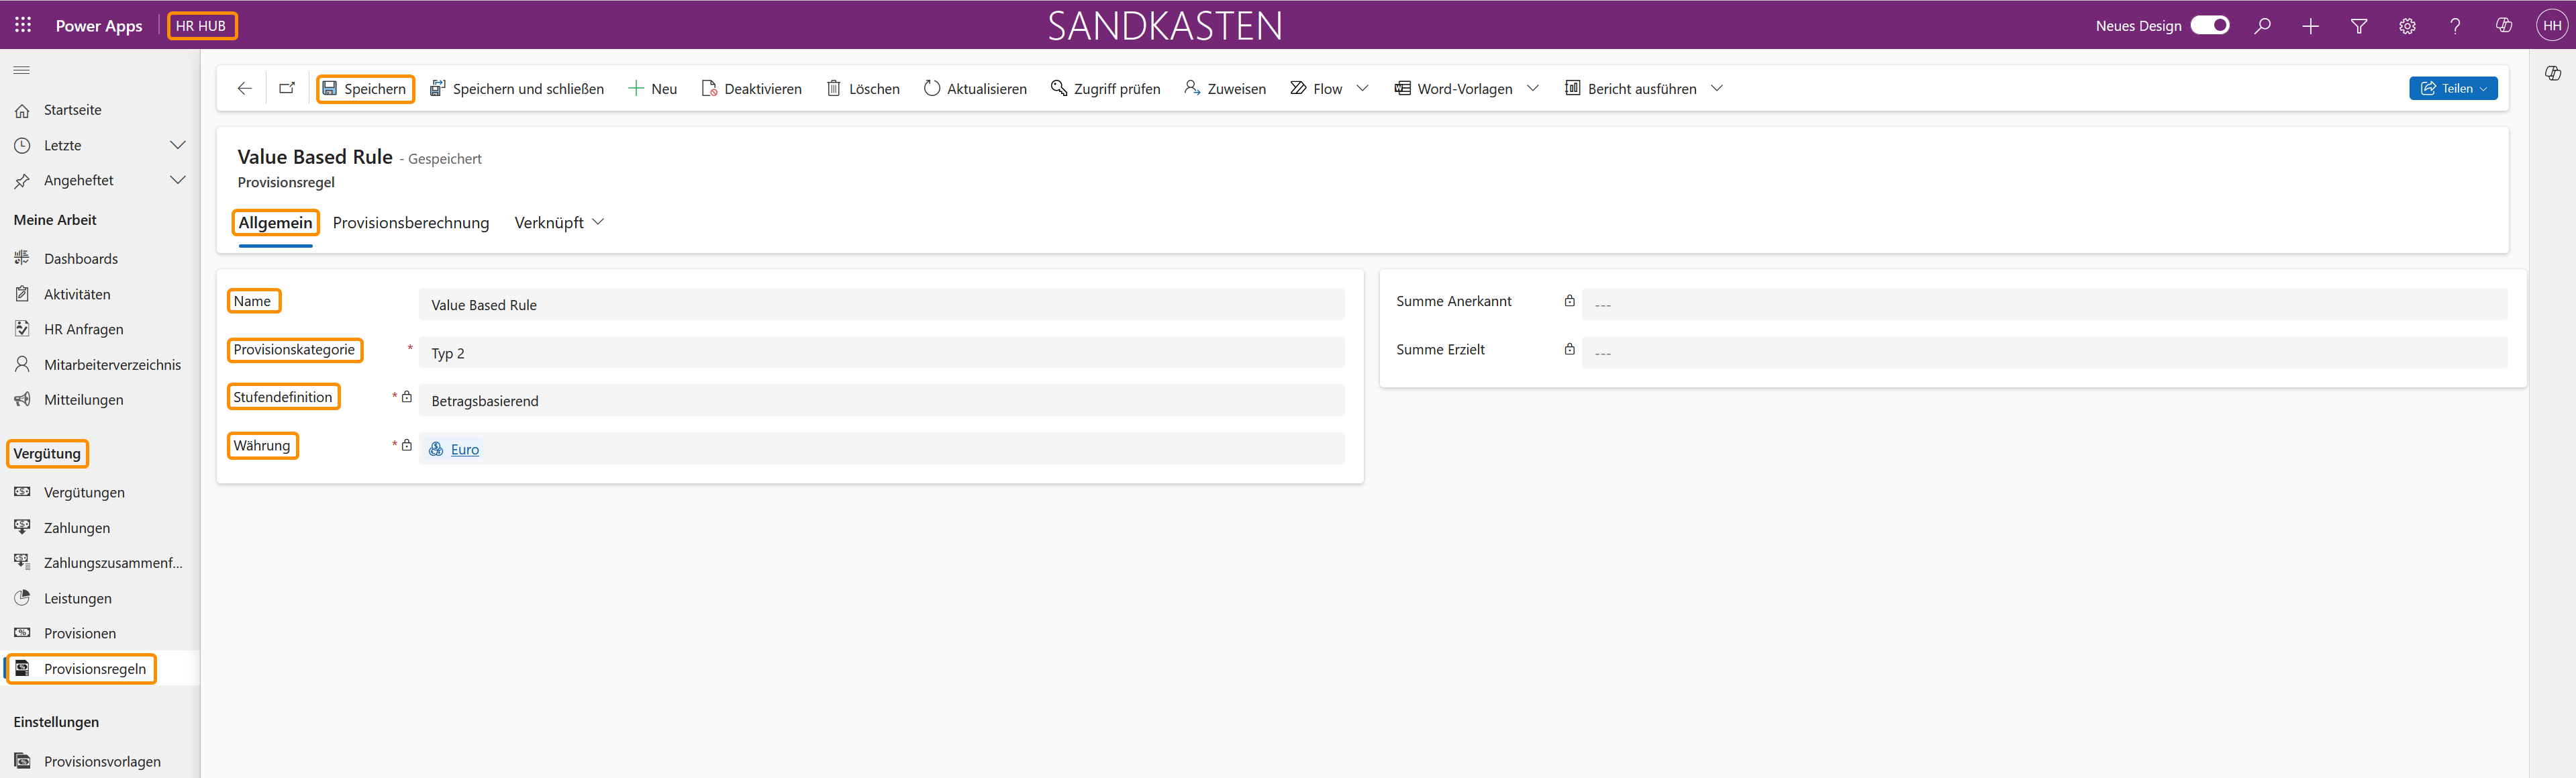Collapse the sidebar with hamburger icon
This screenshot has width=2576, height=778.
(21, 70)
